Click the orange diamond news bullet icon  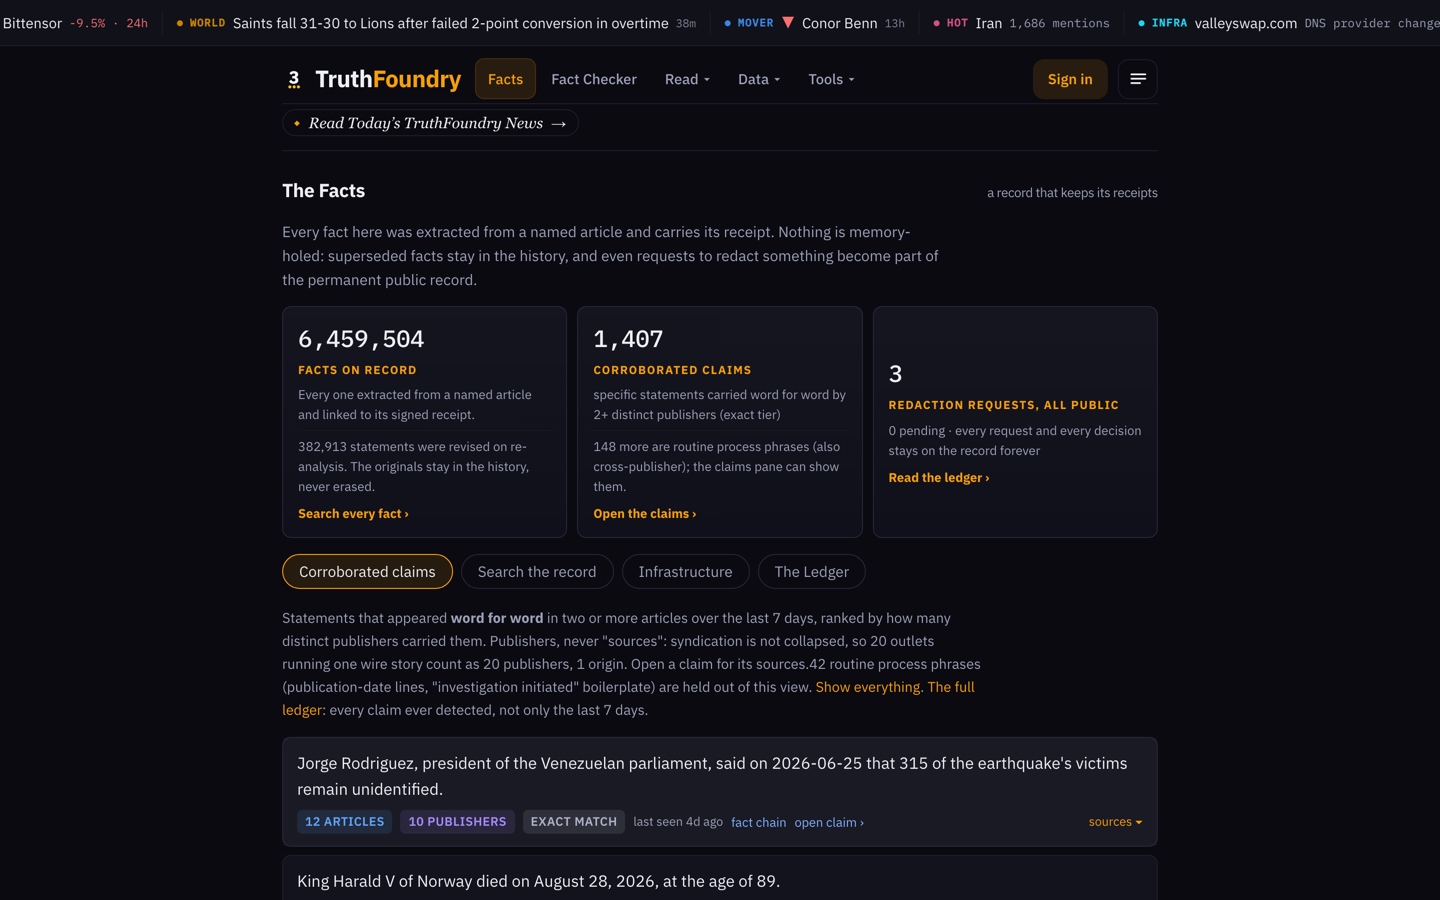click(297, 123)
